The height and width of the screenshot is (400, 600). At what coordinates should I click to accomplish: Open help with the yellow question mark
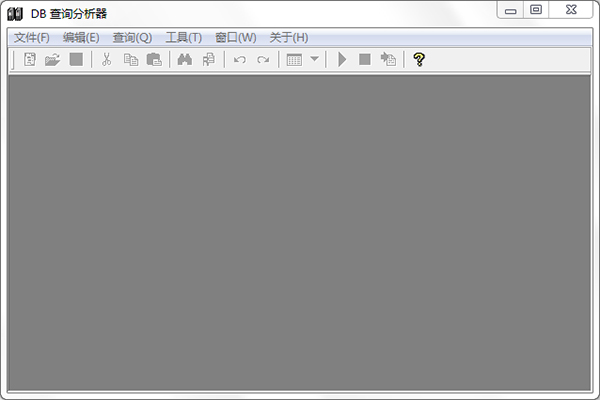pyautogui.click(x=419, y=60)
